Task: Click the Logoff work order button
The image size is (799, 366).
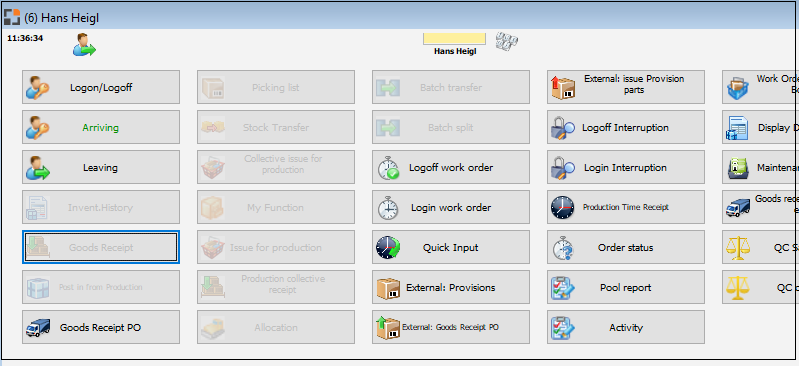Action: click(450, 167)
